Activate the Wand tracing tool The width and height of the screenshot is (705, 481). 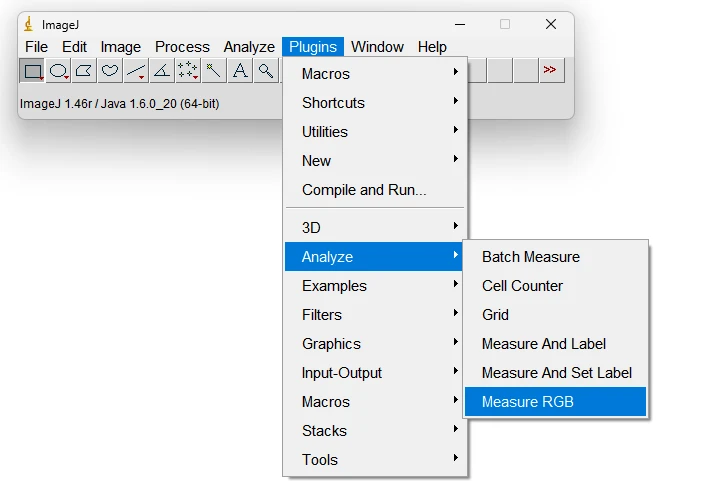tap(214, 71)
